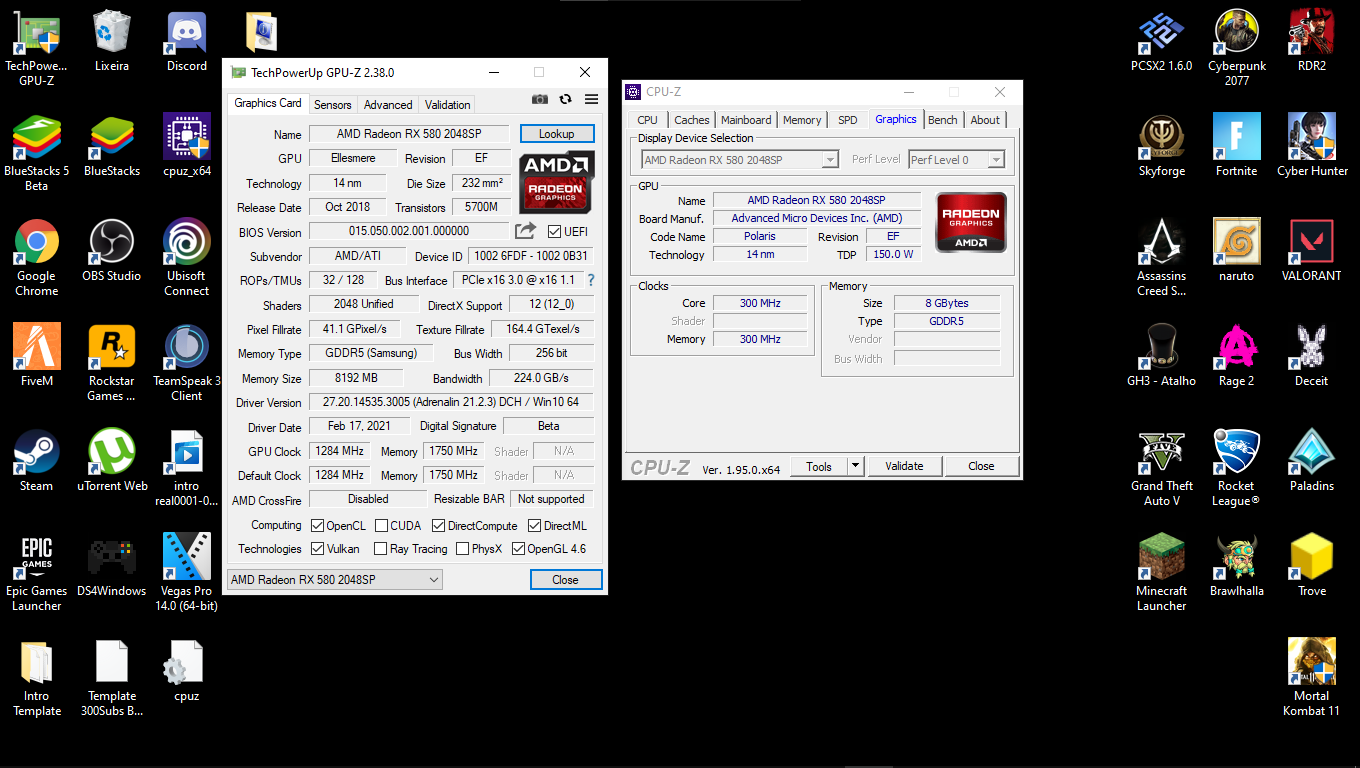Select the PCSX2 1.6.0 shortcut

(x=1162, y=41)
